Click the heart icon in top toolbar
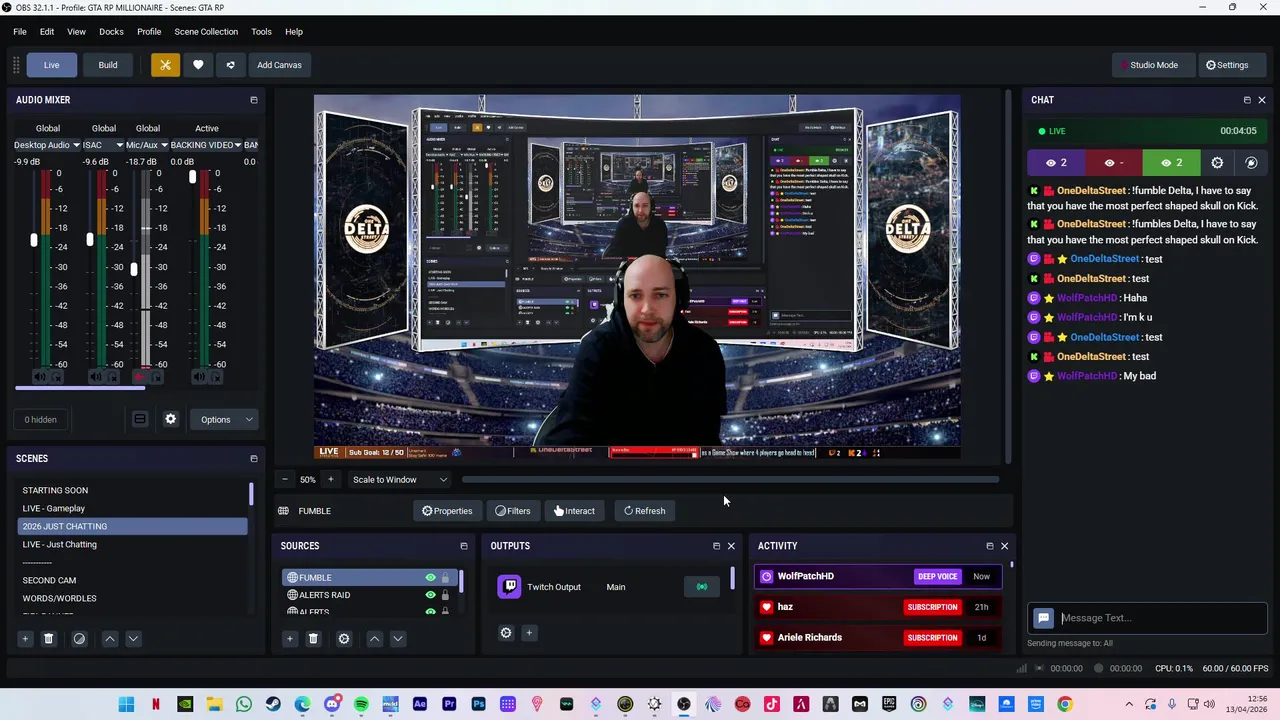The height and width of the screenshot is (720, 1280). tap(198, 65)
